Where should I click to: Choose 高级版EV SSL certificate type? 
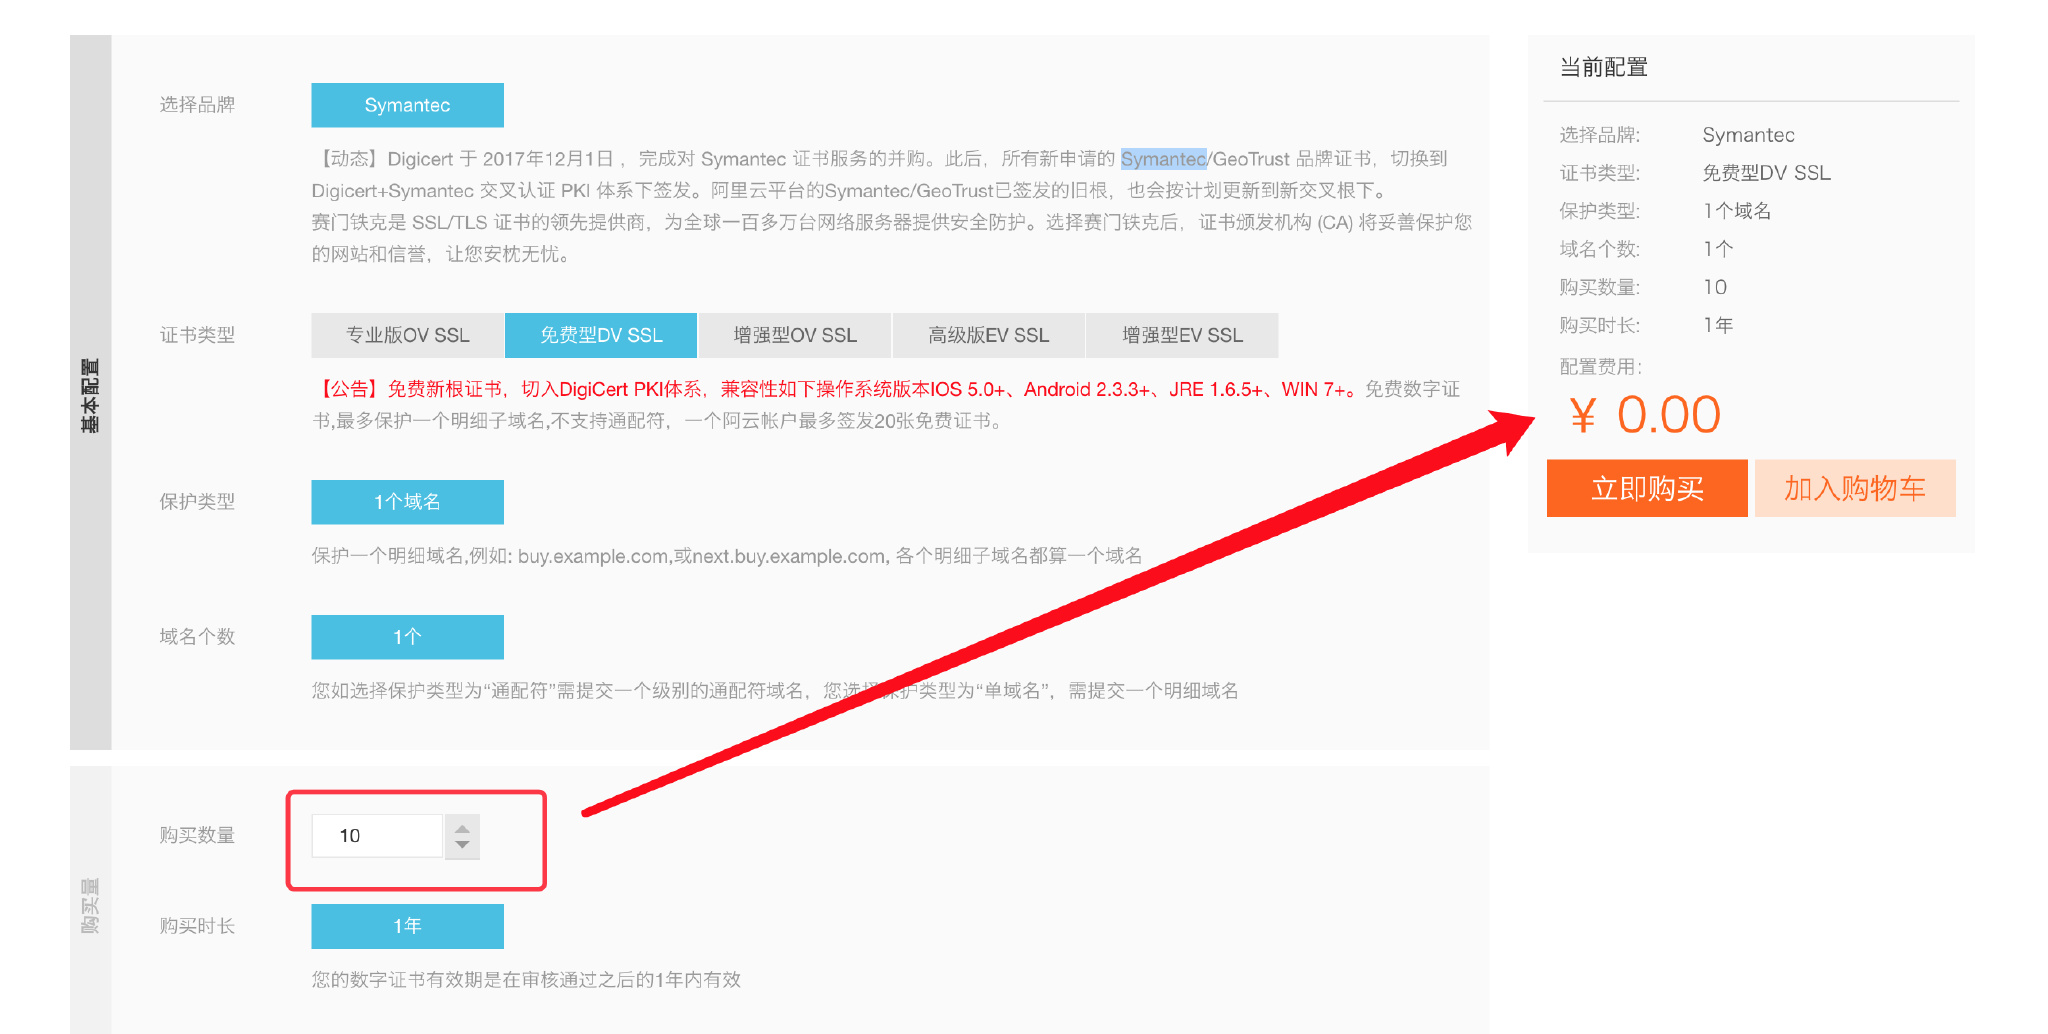coord(988,335)
